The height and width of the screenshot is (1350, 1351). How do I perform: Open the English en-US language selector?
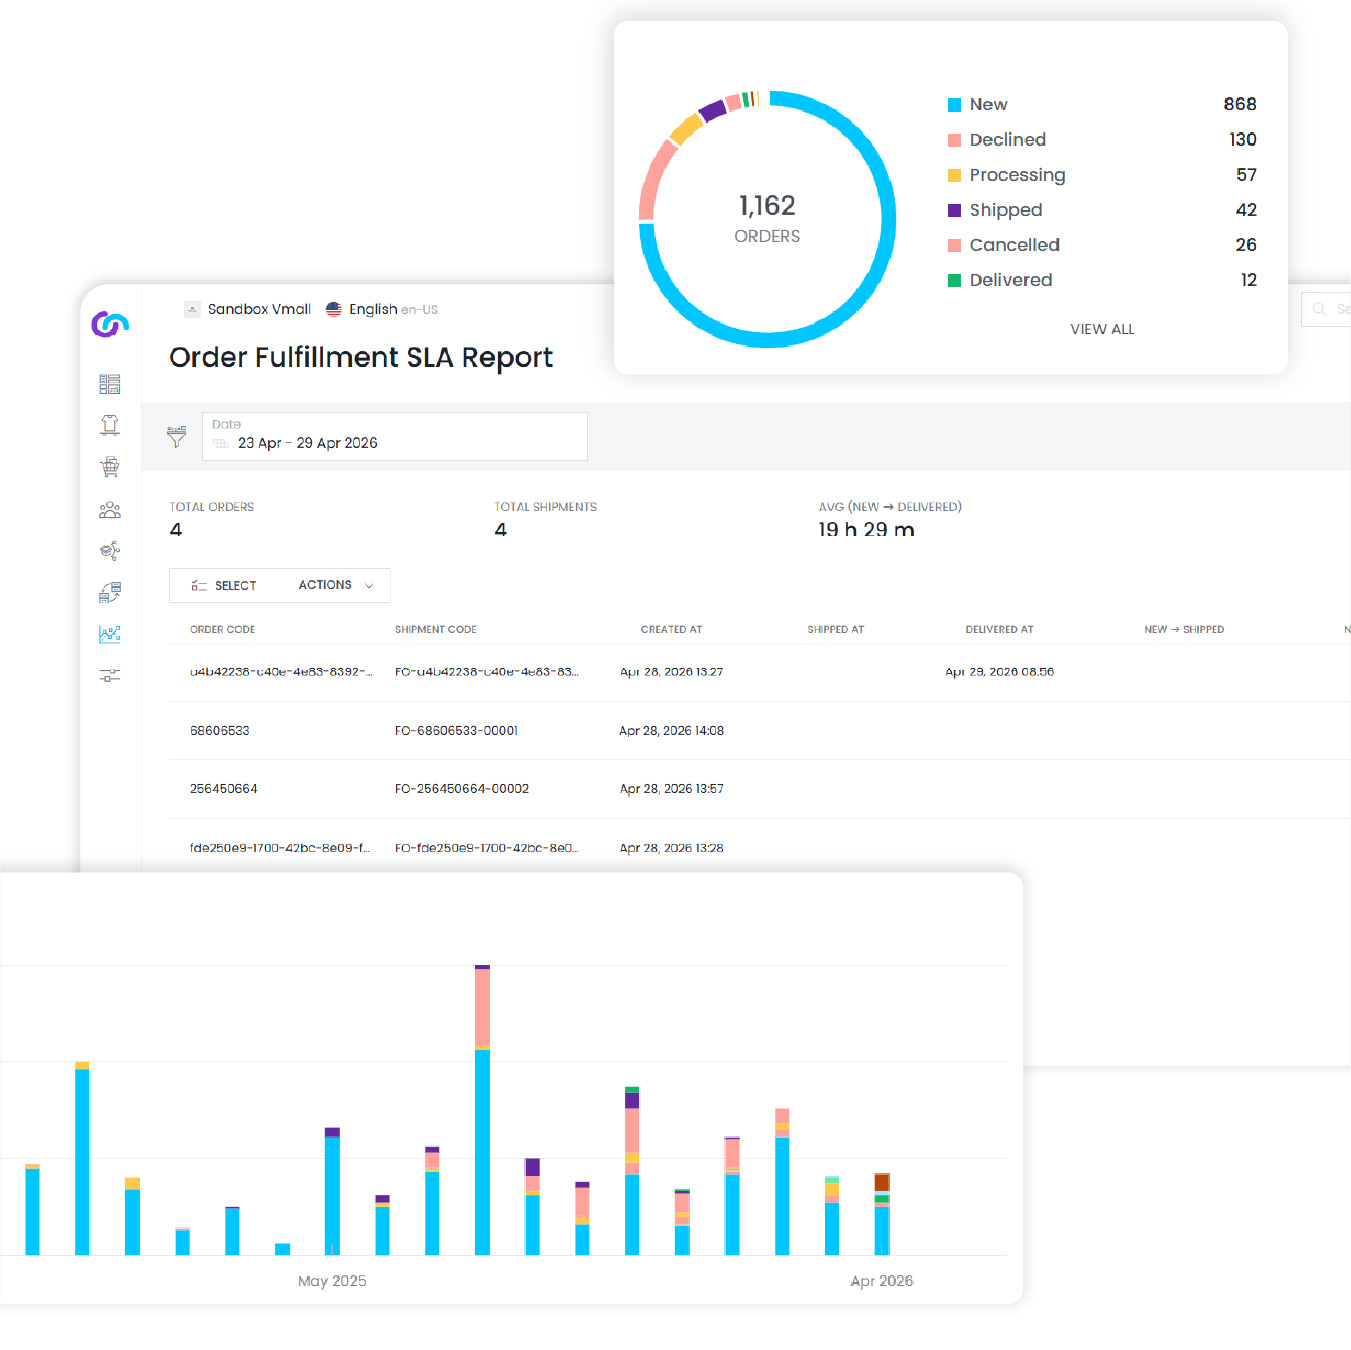(382, 309)
